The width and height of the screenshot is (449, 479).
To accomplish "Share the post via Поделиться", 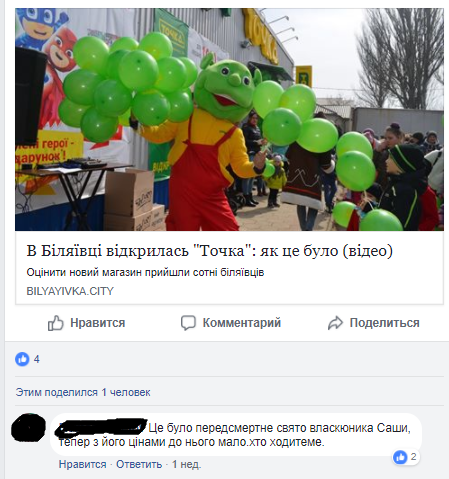I will (374, 323).
